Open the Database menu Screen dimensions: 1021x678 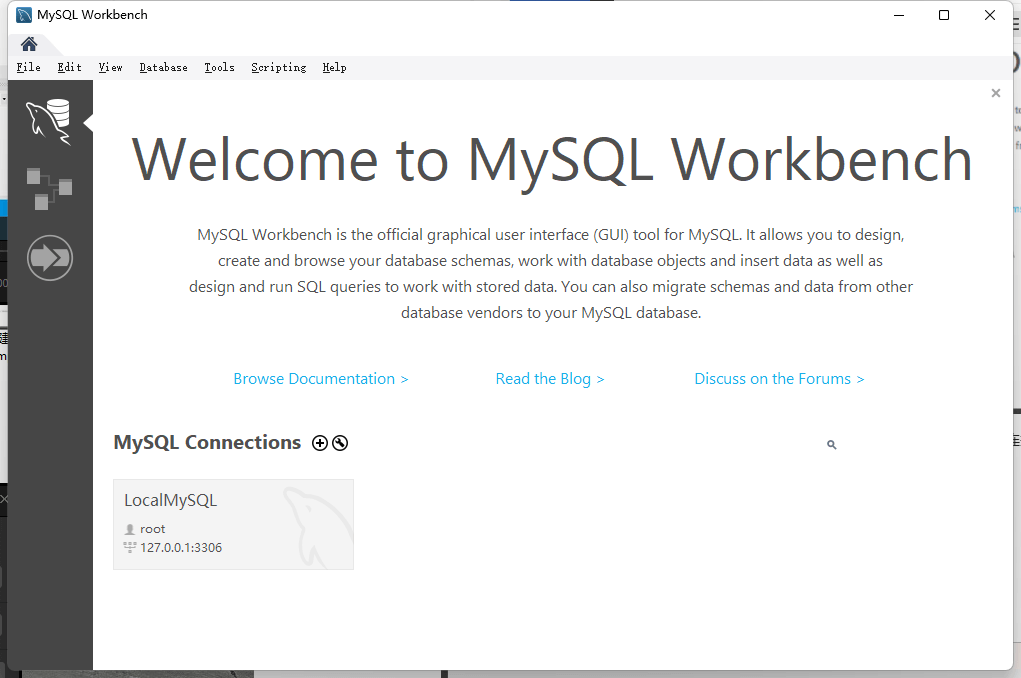163,67
